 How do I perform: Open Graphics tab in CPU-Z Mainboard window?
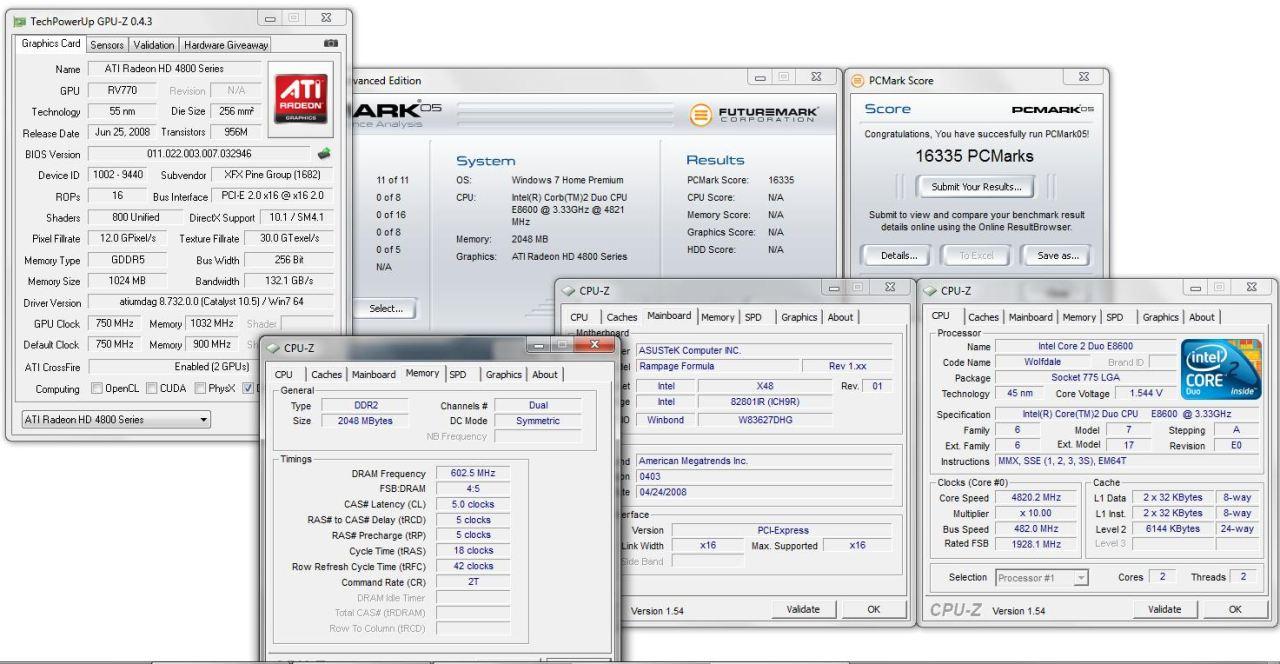pos(798,317)
